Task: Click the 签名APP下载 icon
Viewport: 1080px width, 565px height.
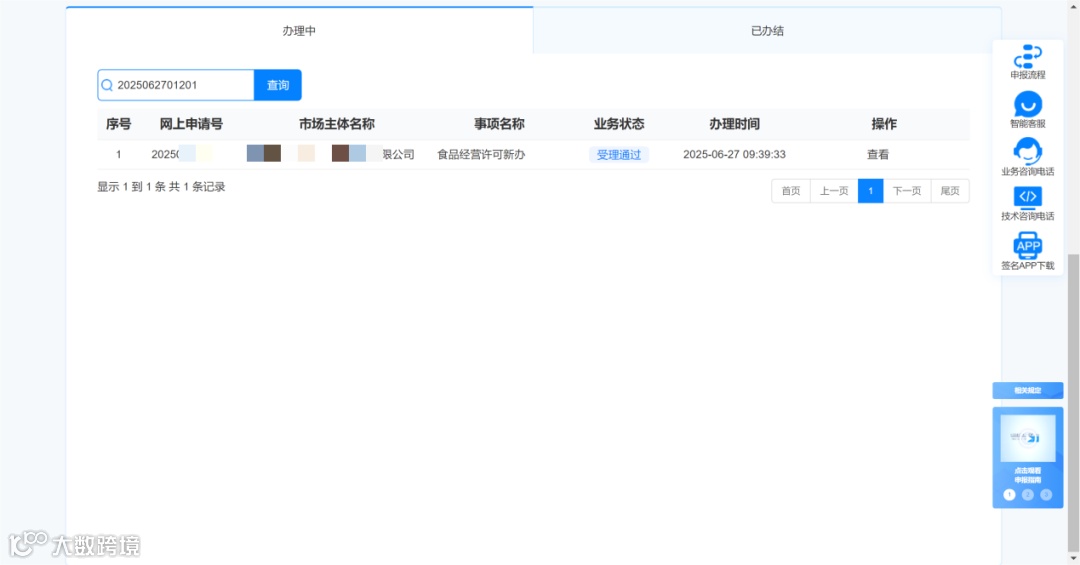Action: point(1028,245)
